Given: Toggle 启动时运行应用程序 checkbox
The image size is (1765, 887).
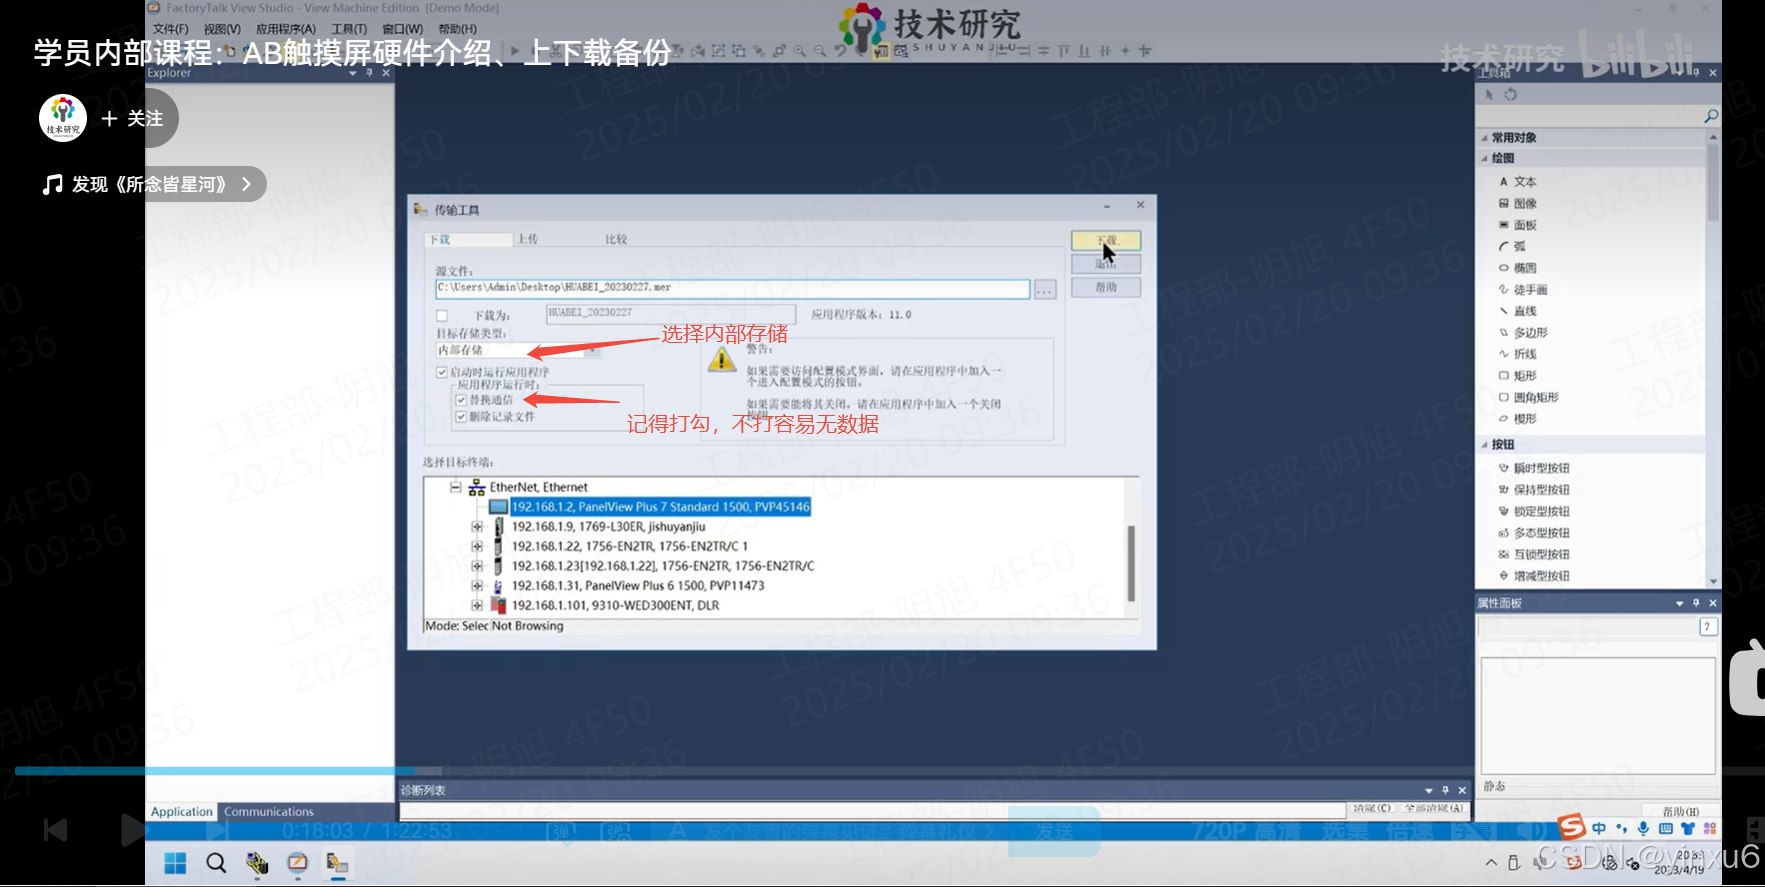Looking at the screenshot, I should pos(442,373).
